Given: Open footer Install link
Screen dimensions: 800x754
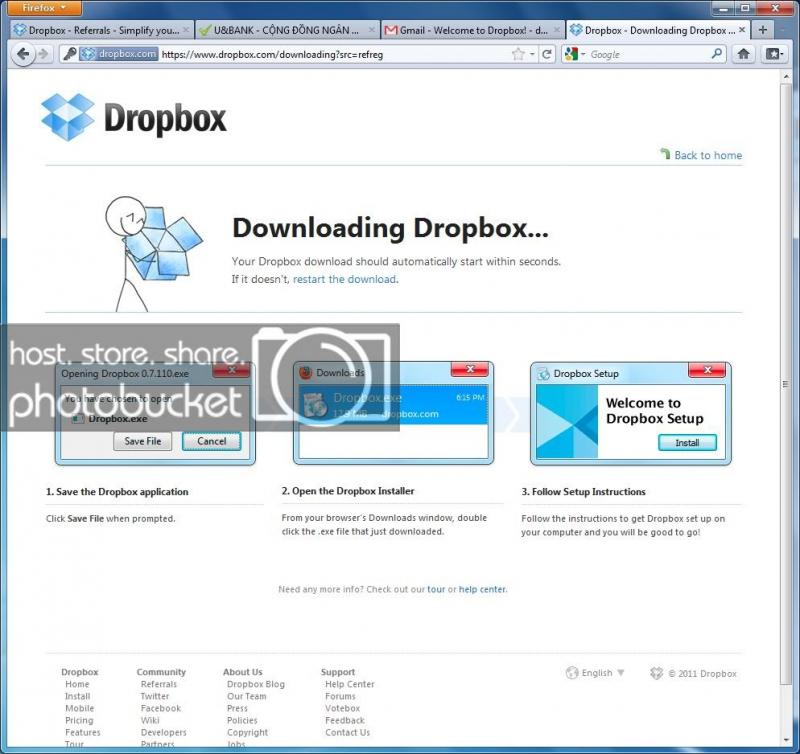Looking at the screenshot, I should point(78,696).
